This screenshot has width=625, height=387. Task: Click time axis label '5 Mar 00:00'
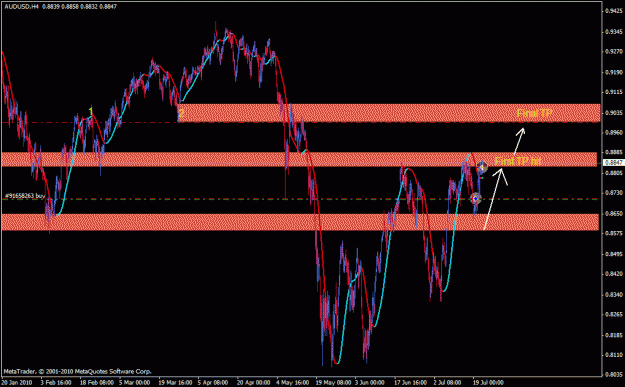135,382
